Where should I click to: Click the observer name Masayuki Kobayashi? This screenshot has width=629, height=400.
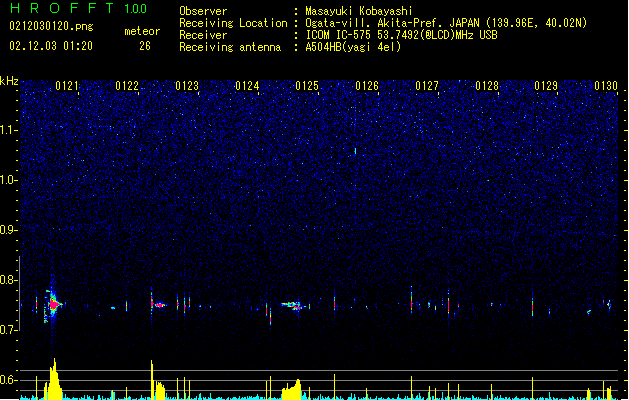359,11
